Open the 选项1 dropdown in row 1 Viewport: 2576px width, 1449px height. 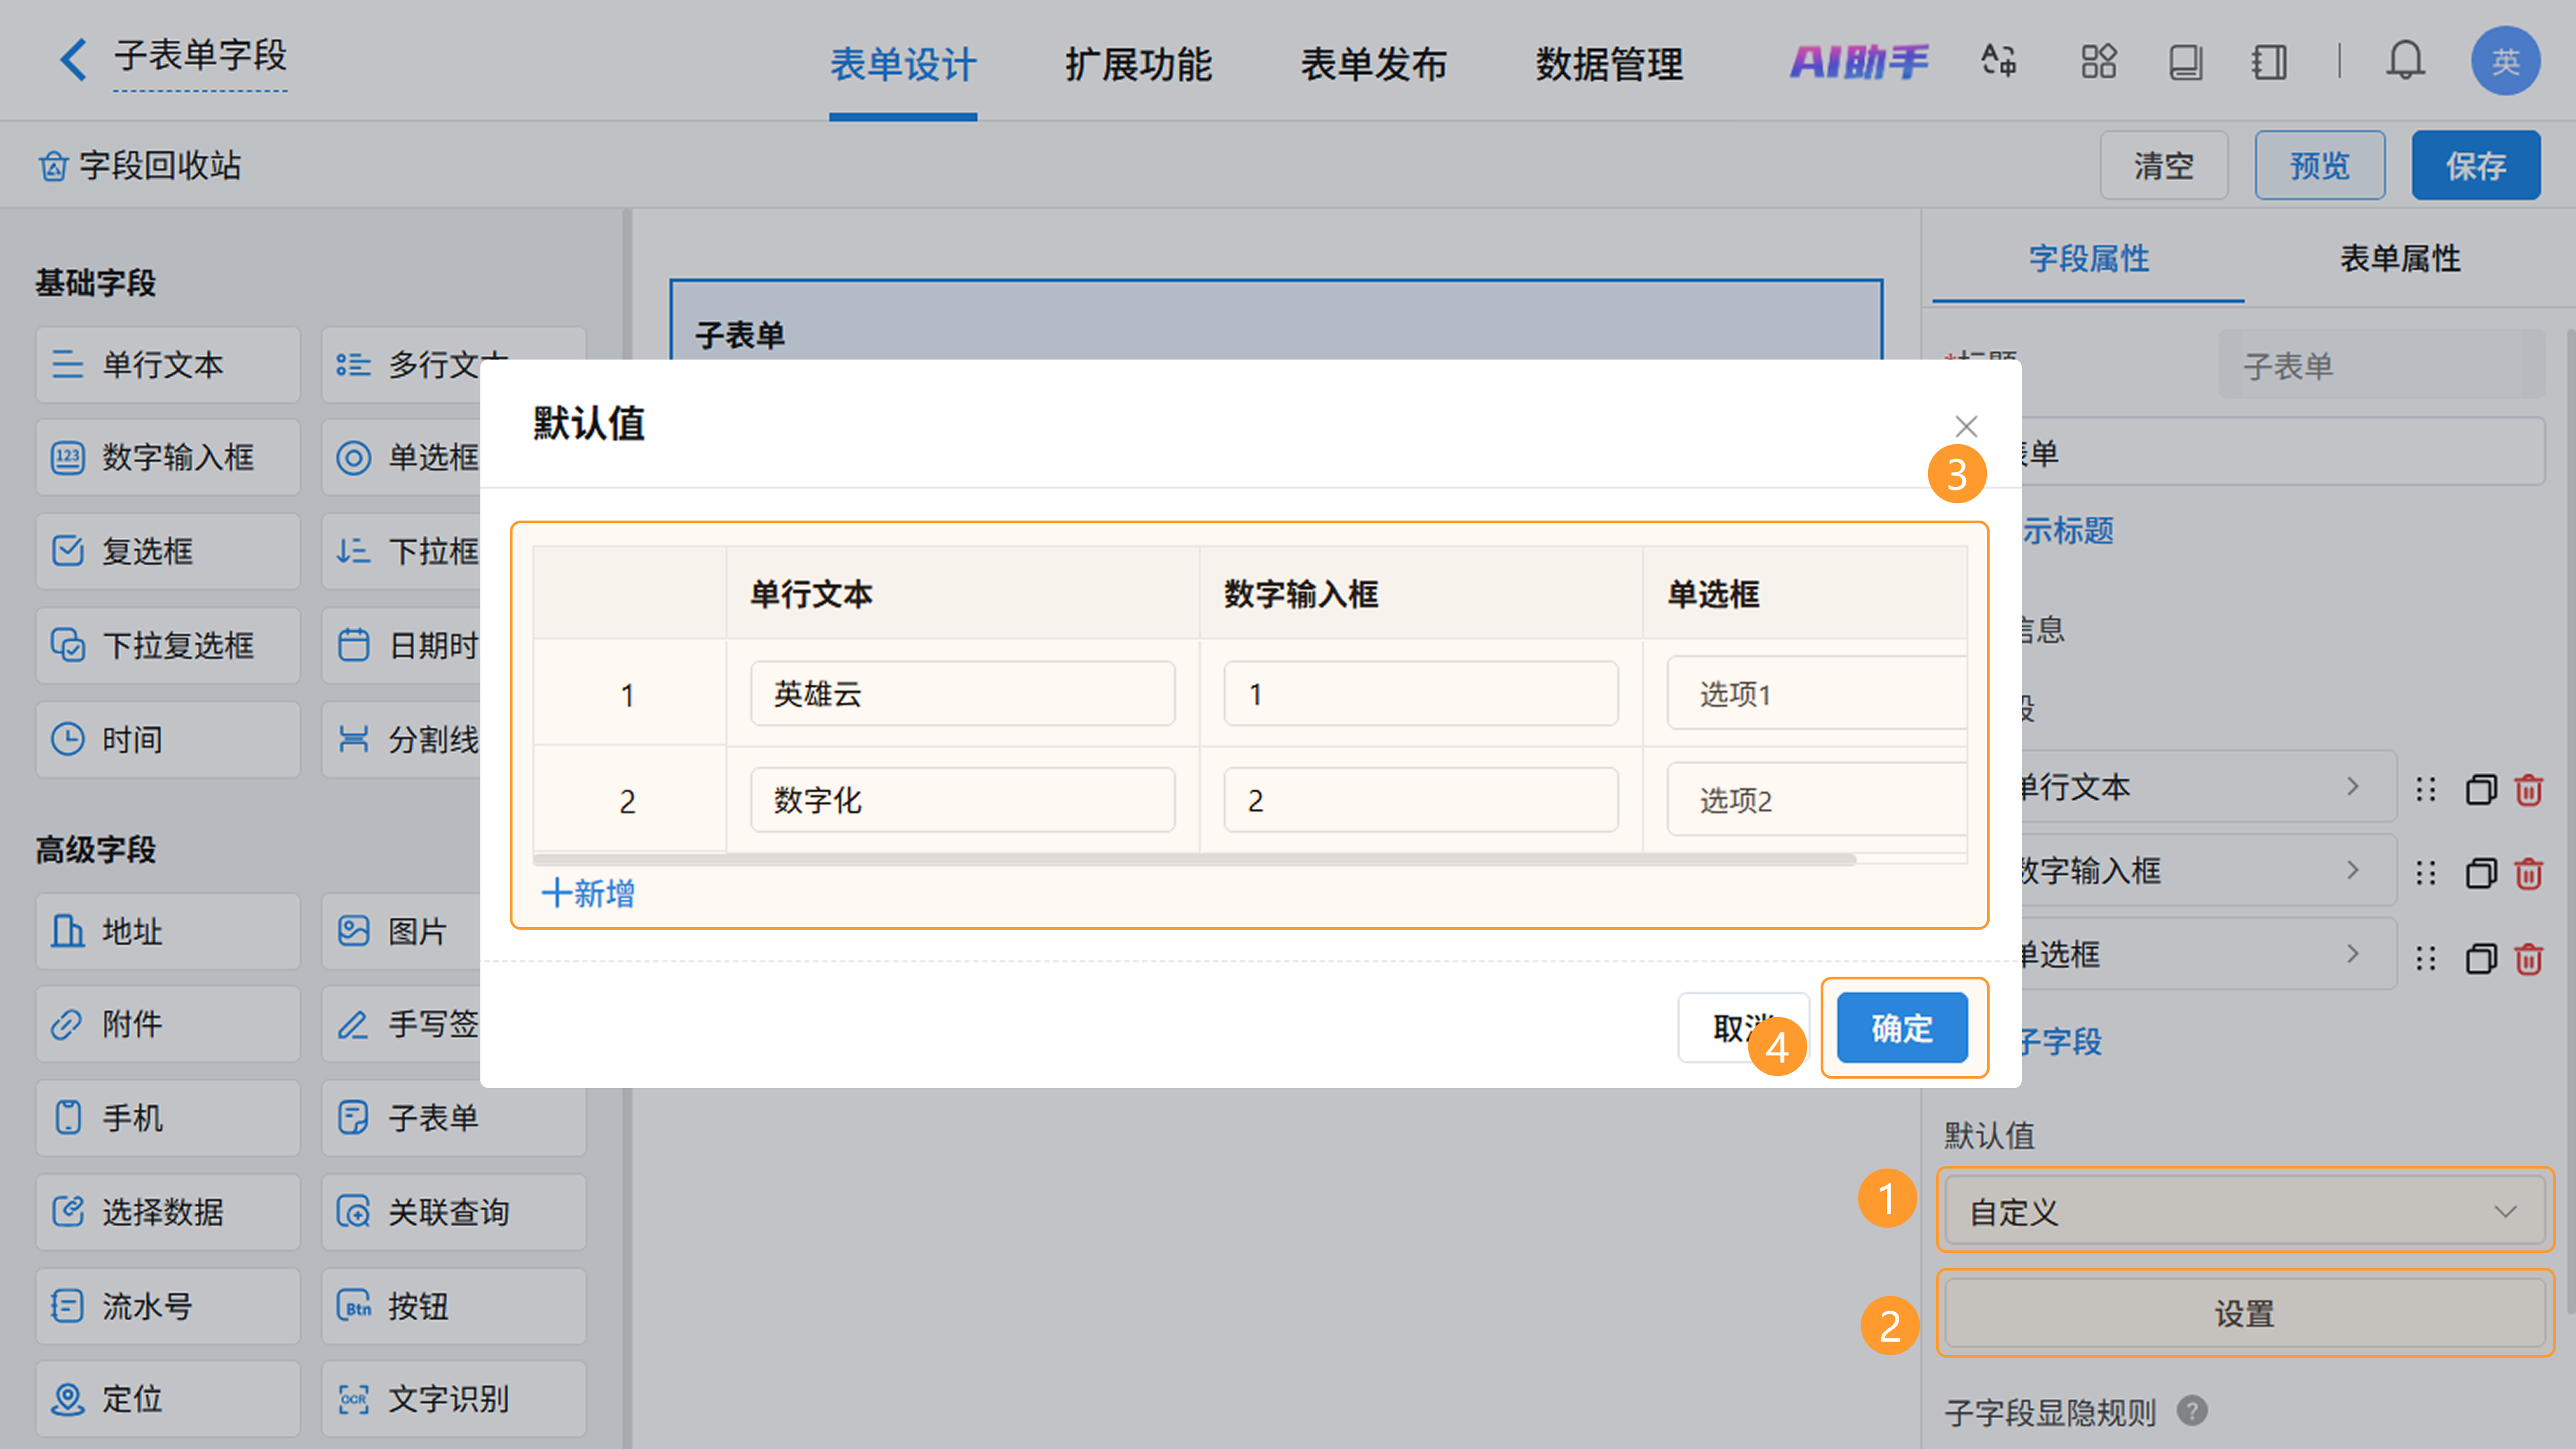click(x=1816, y=694)
